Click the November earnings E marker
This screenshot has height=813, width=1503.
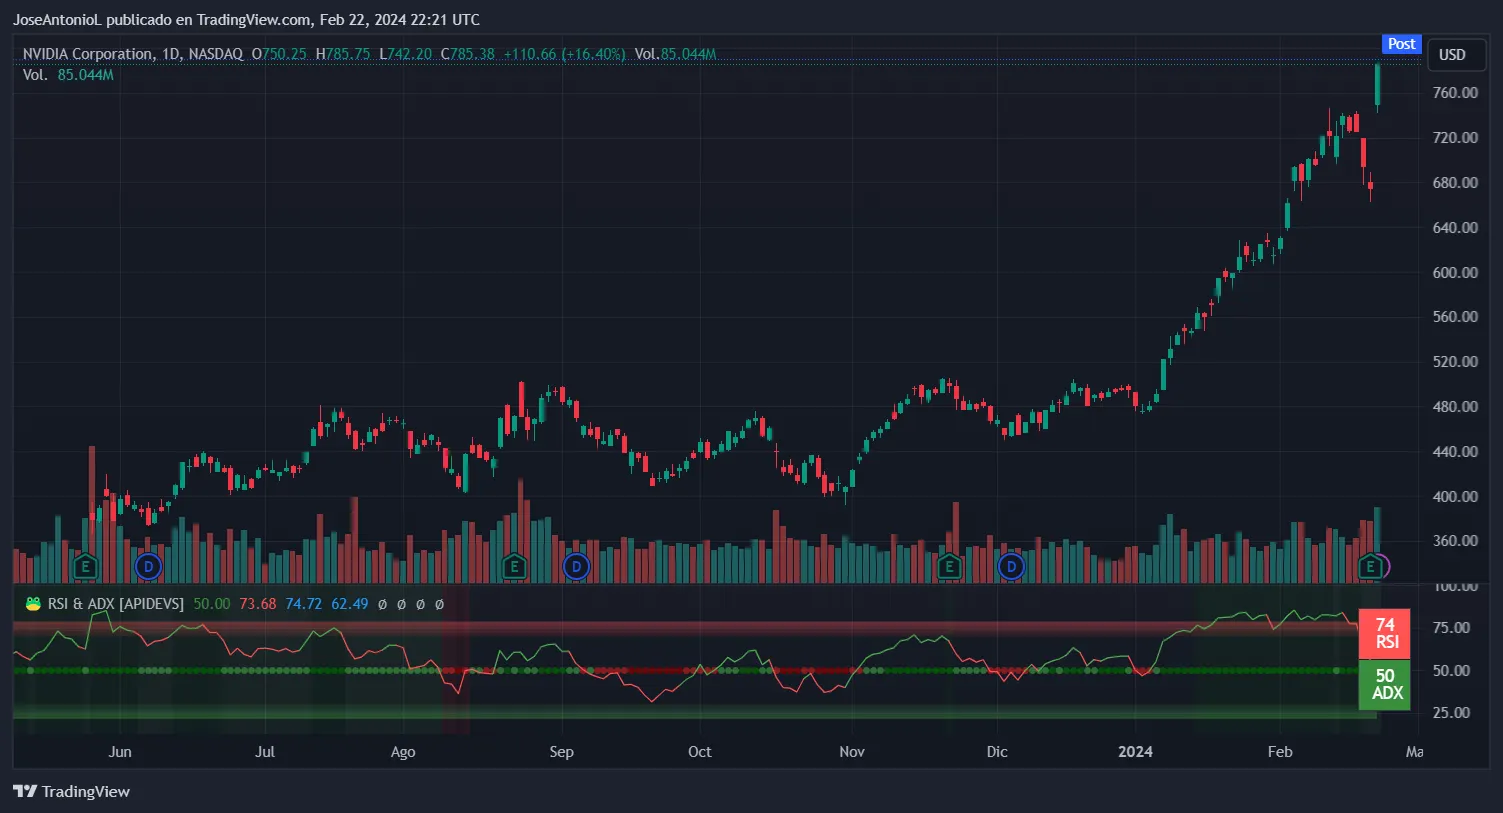click(948, 567)
